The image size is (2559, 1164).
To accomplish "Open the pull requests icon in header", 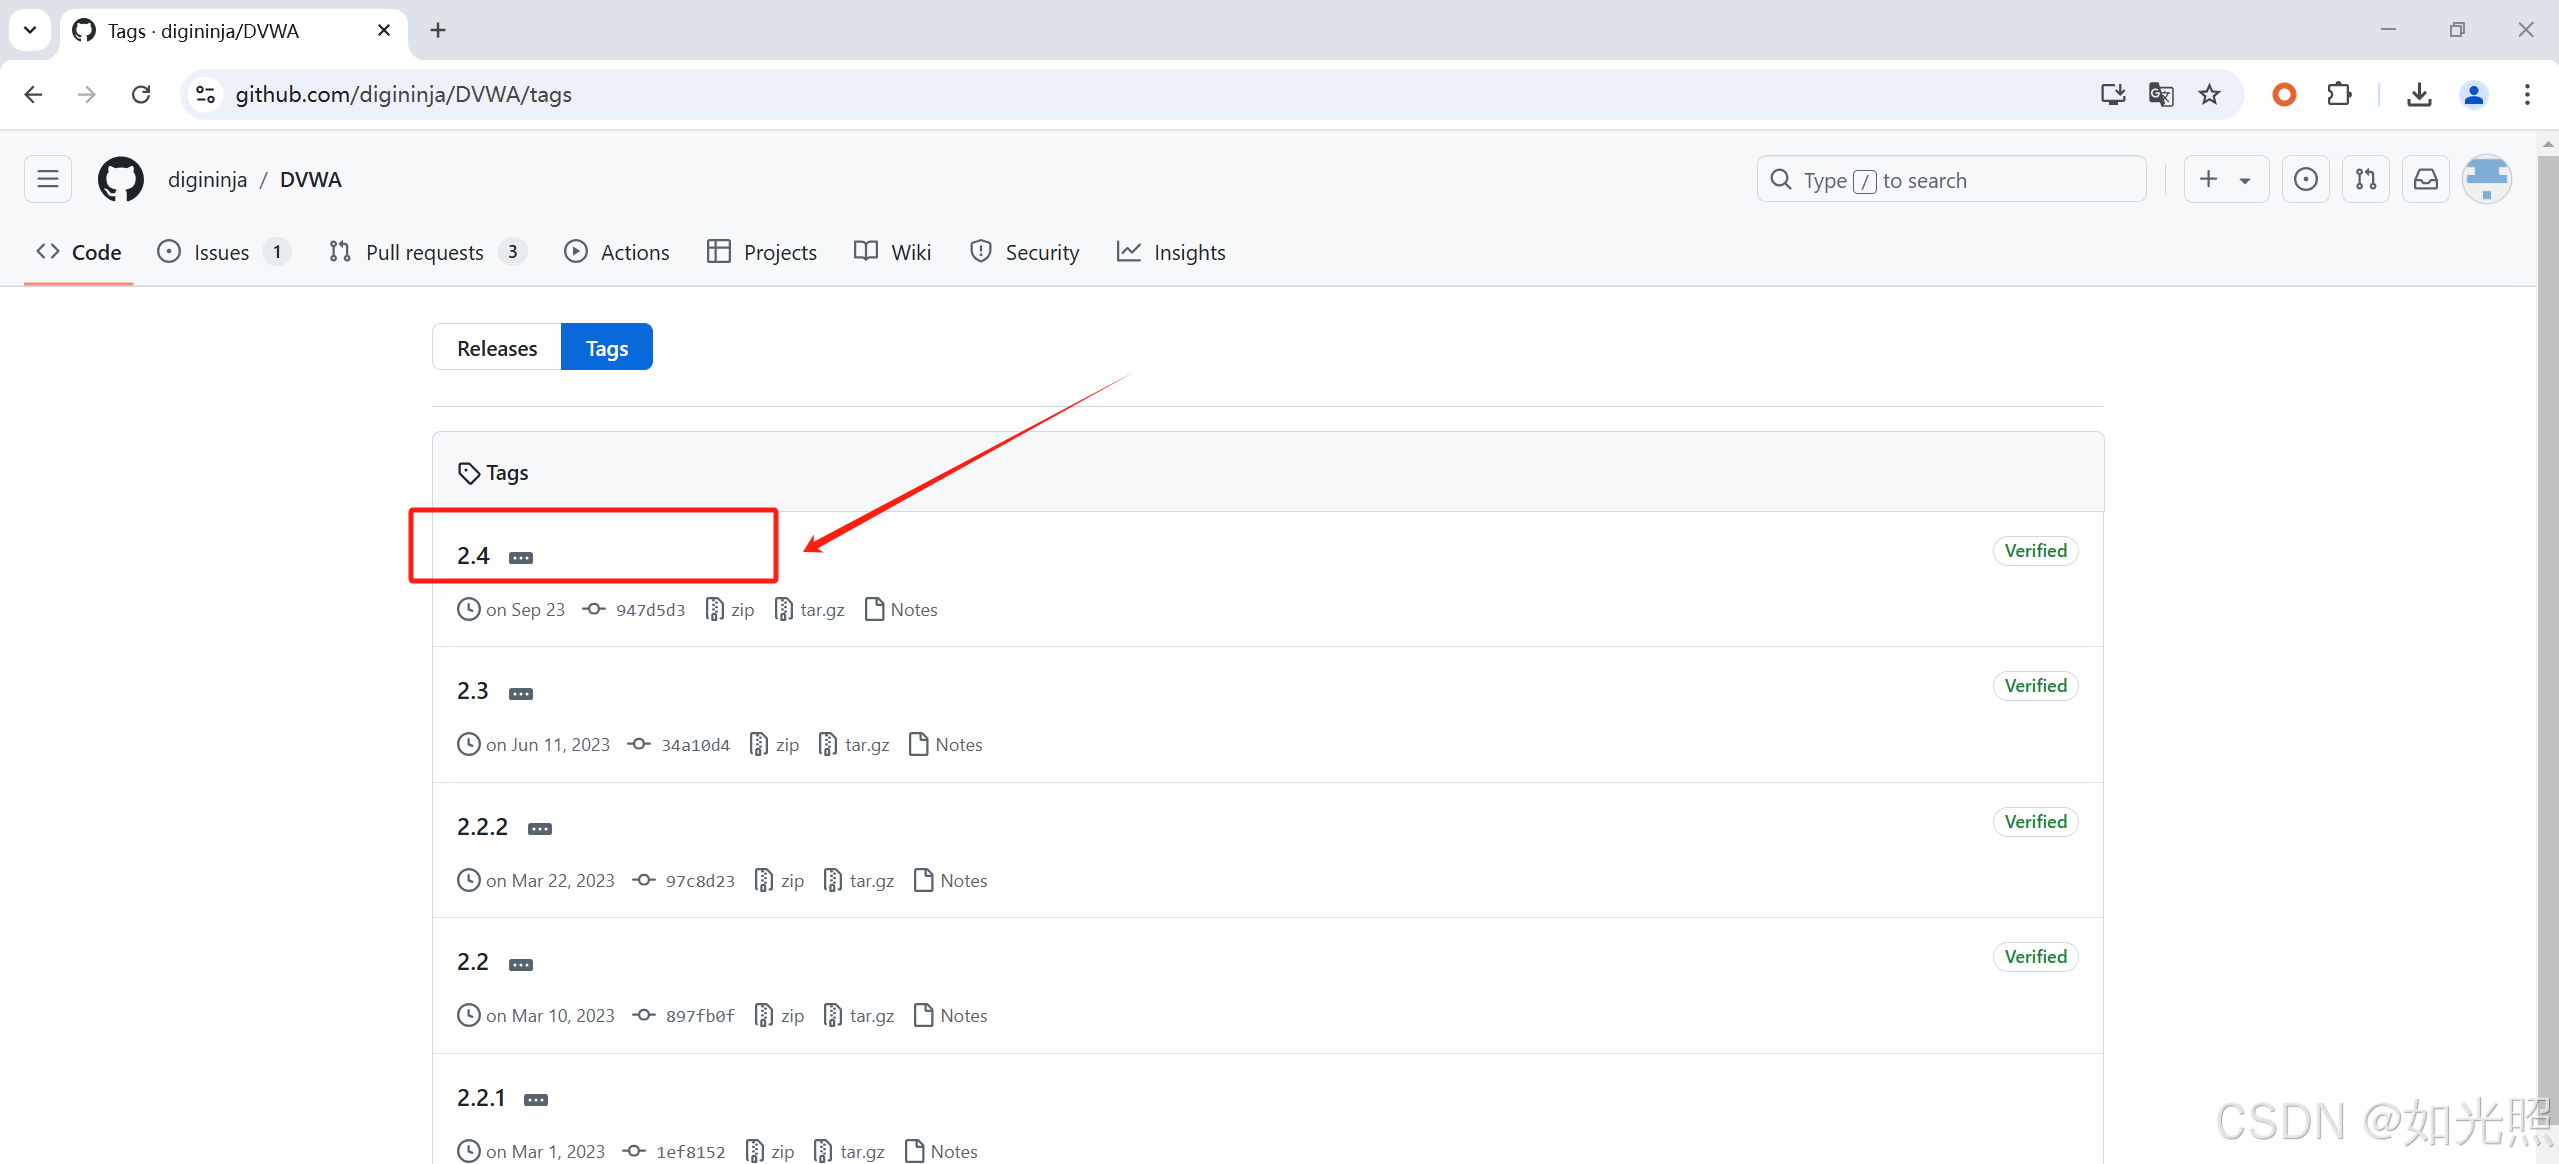I will (x=2365, y=180).
